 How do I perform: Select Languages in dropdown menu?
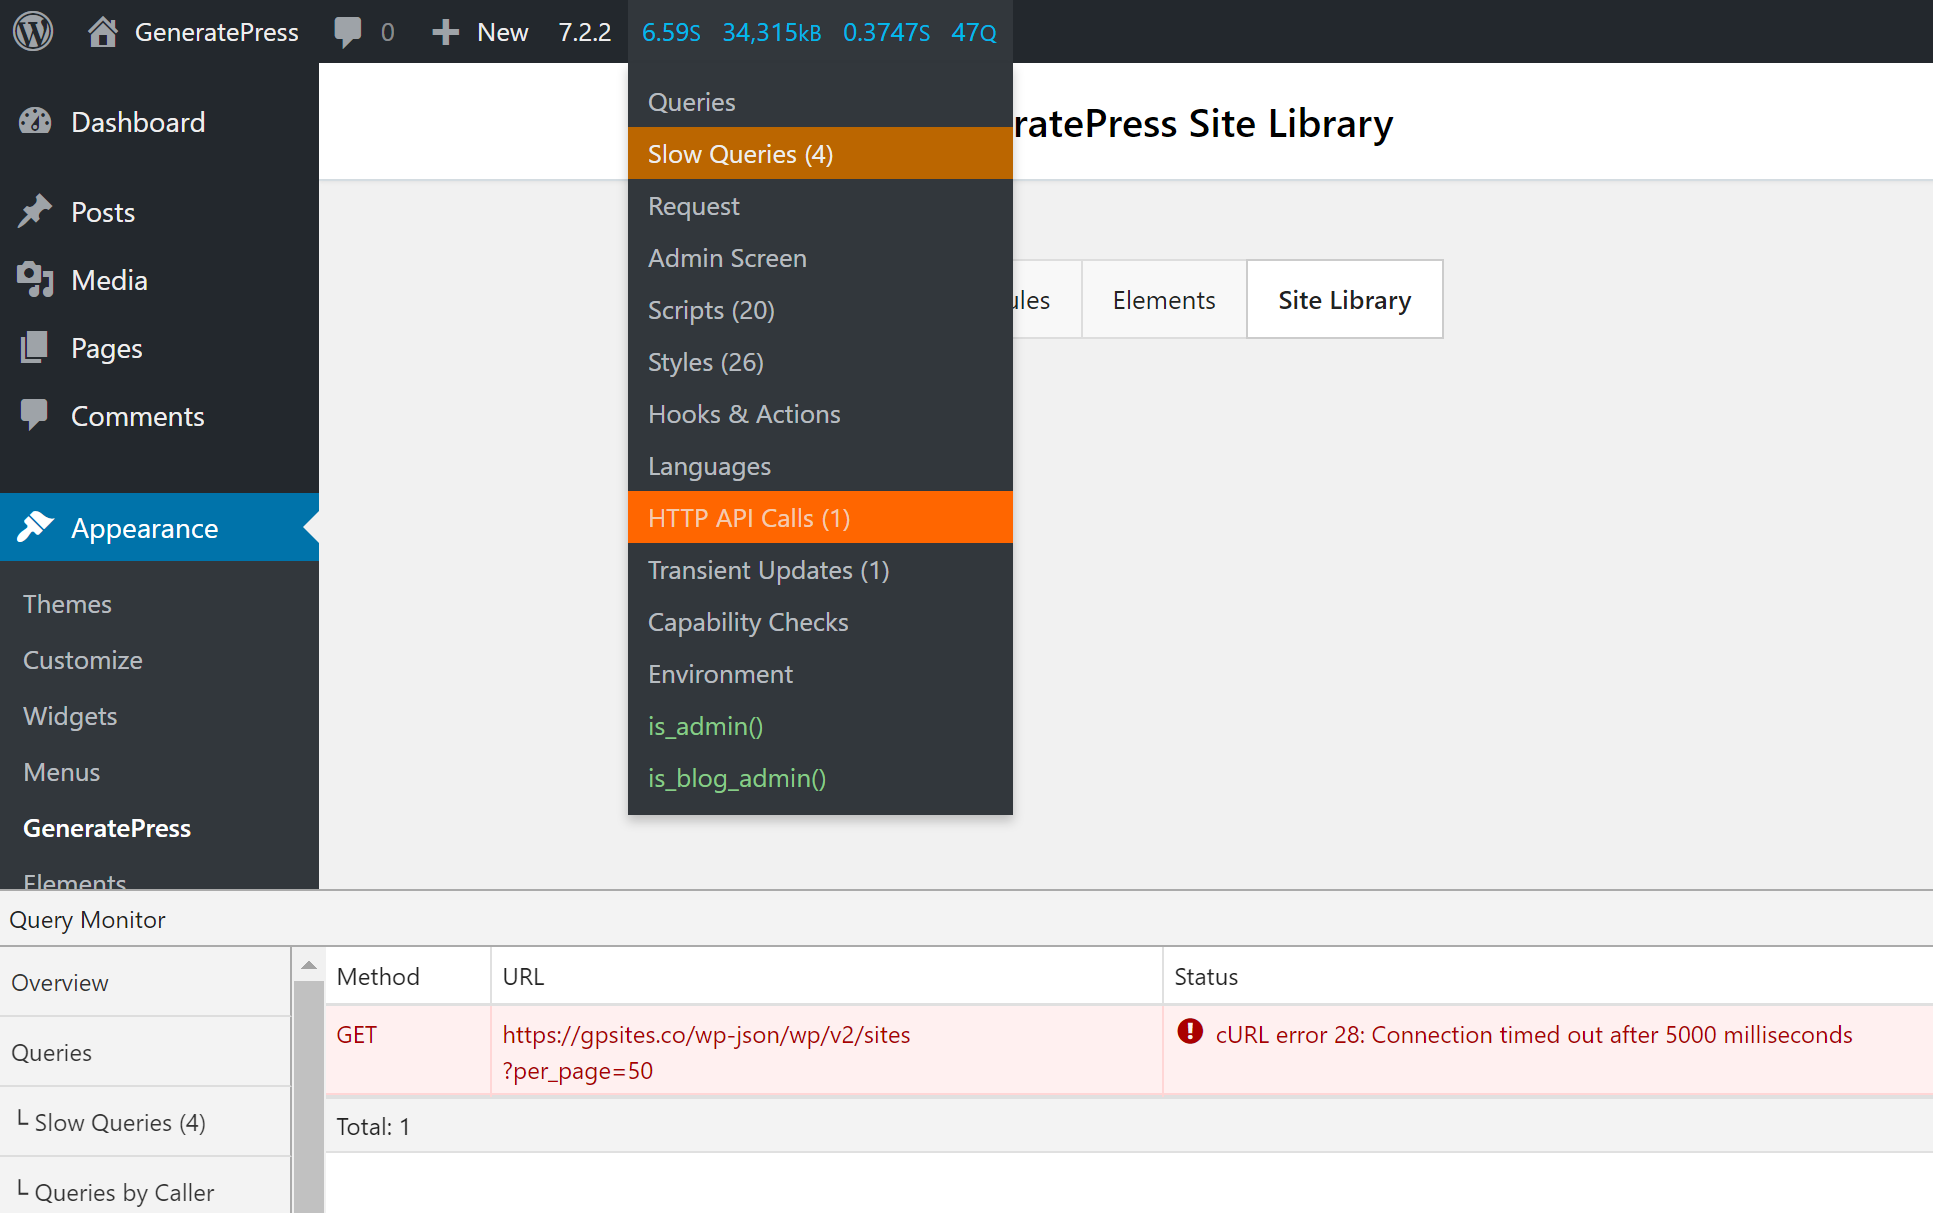[x=820, y=466]
